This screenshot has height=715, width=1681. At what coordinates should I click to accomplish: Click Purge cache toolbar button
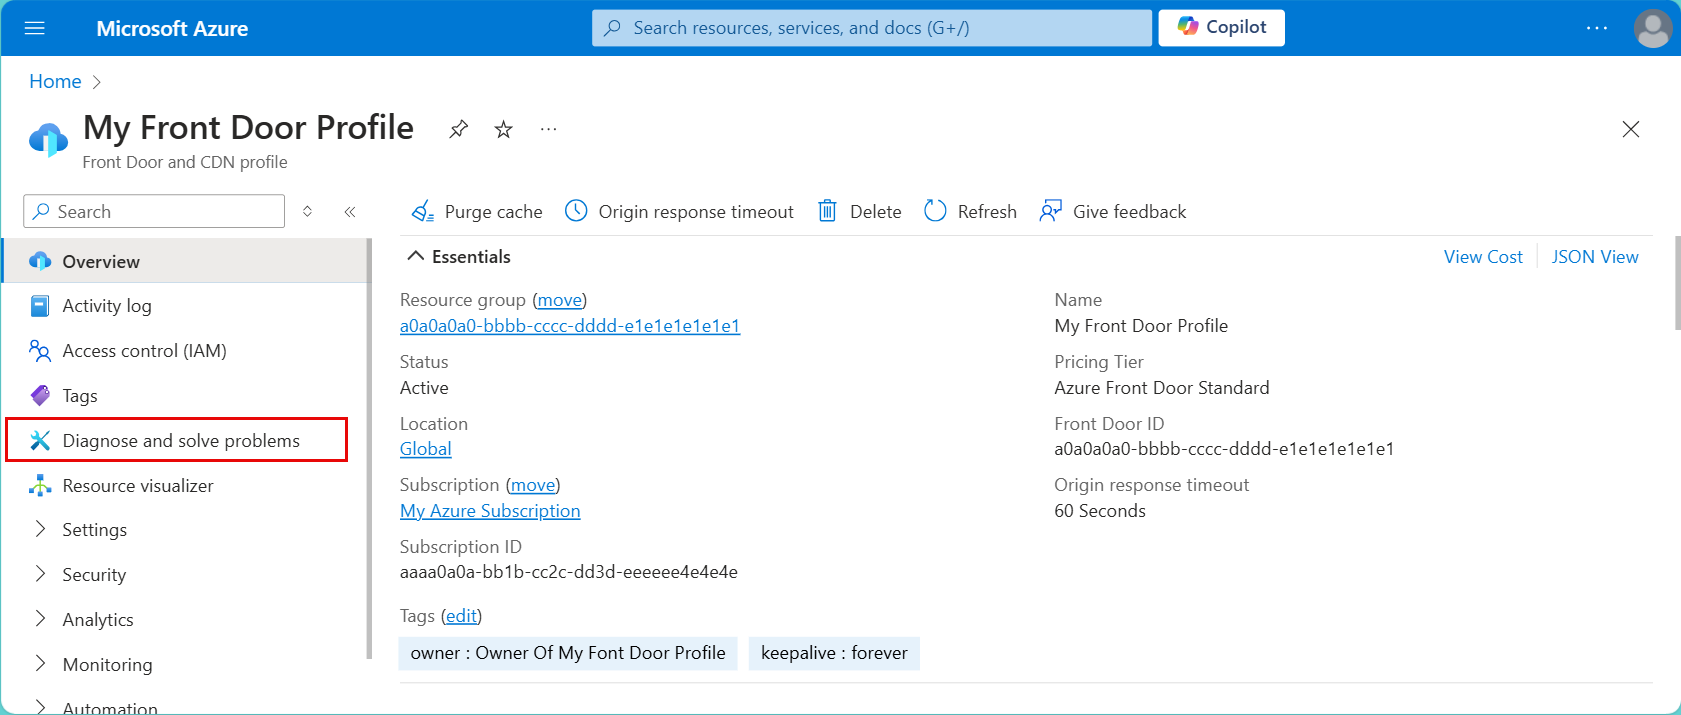point(477,211)
